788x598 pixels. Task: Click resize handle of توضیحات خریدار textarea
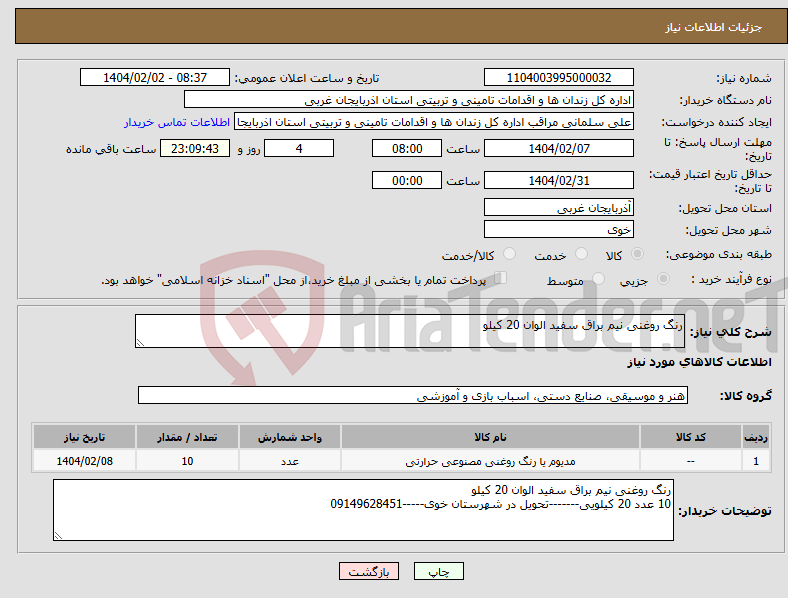pyautogui.click(x=58, y=536)
